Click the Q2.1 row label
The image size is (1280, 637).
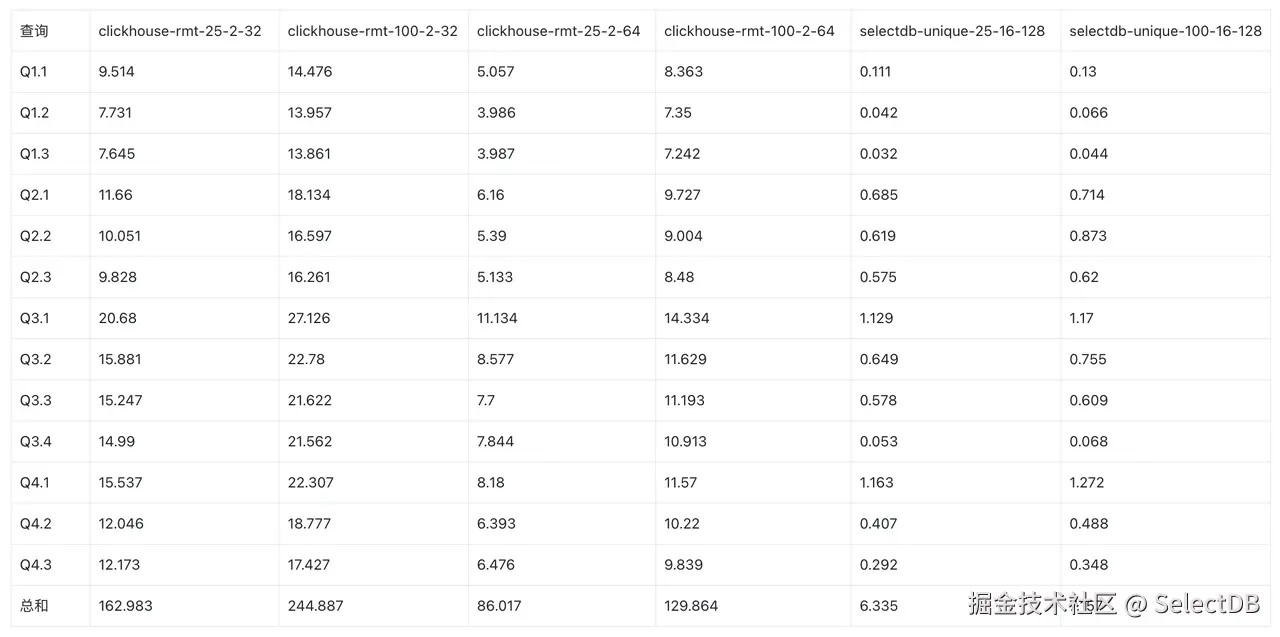35,195
